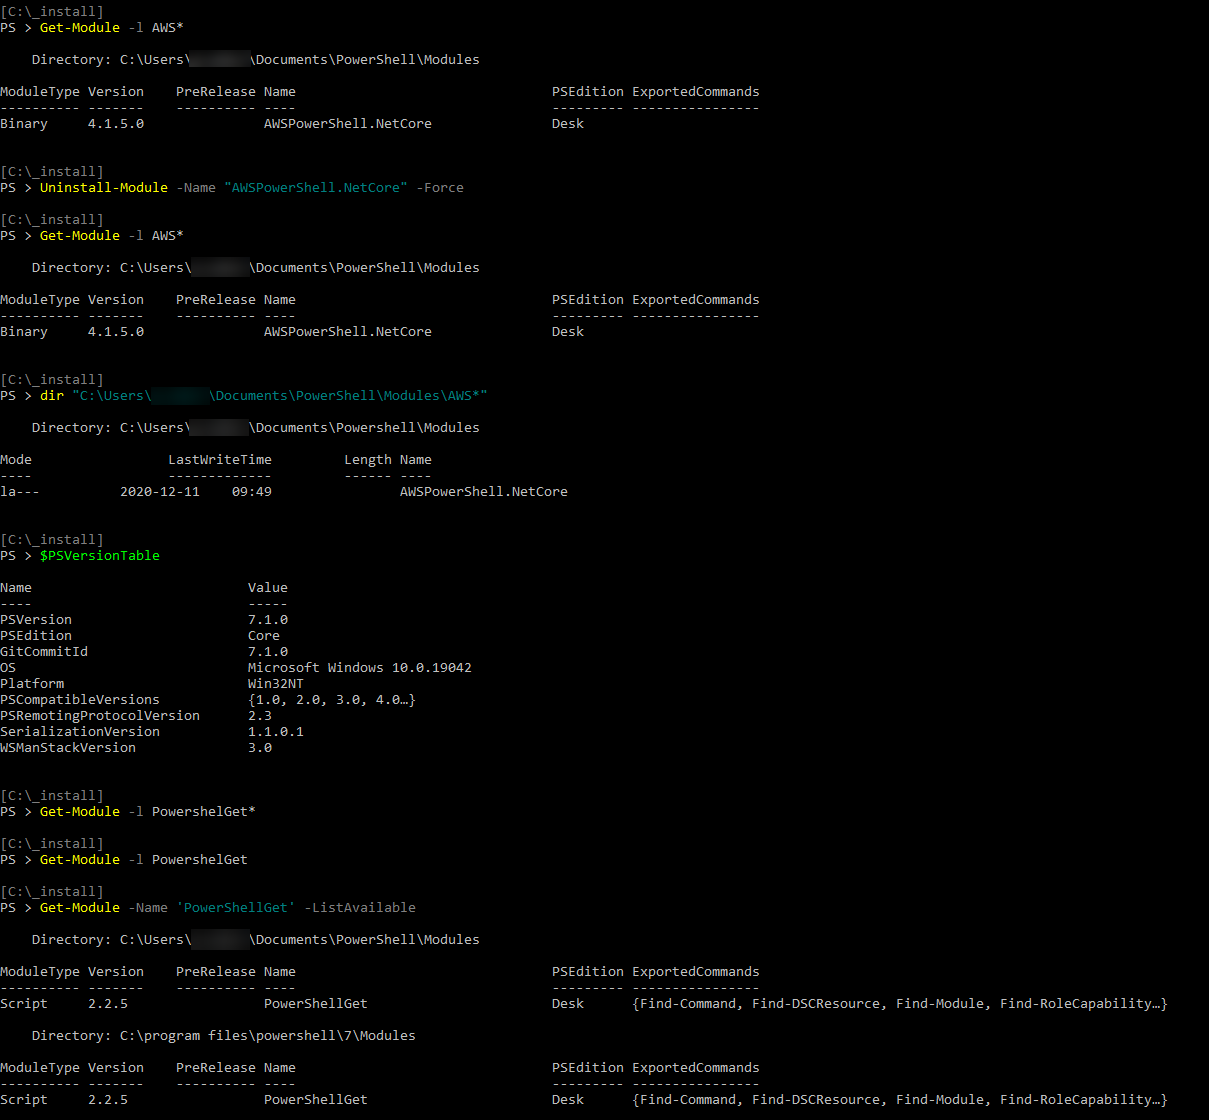The image size is (1209, 1120).
Task: Click the 7.1.0 value beside GitCommitId
Action: tap(268, 651)
